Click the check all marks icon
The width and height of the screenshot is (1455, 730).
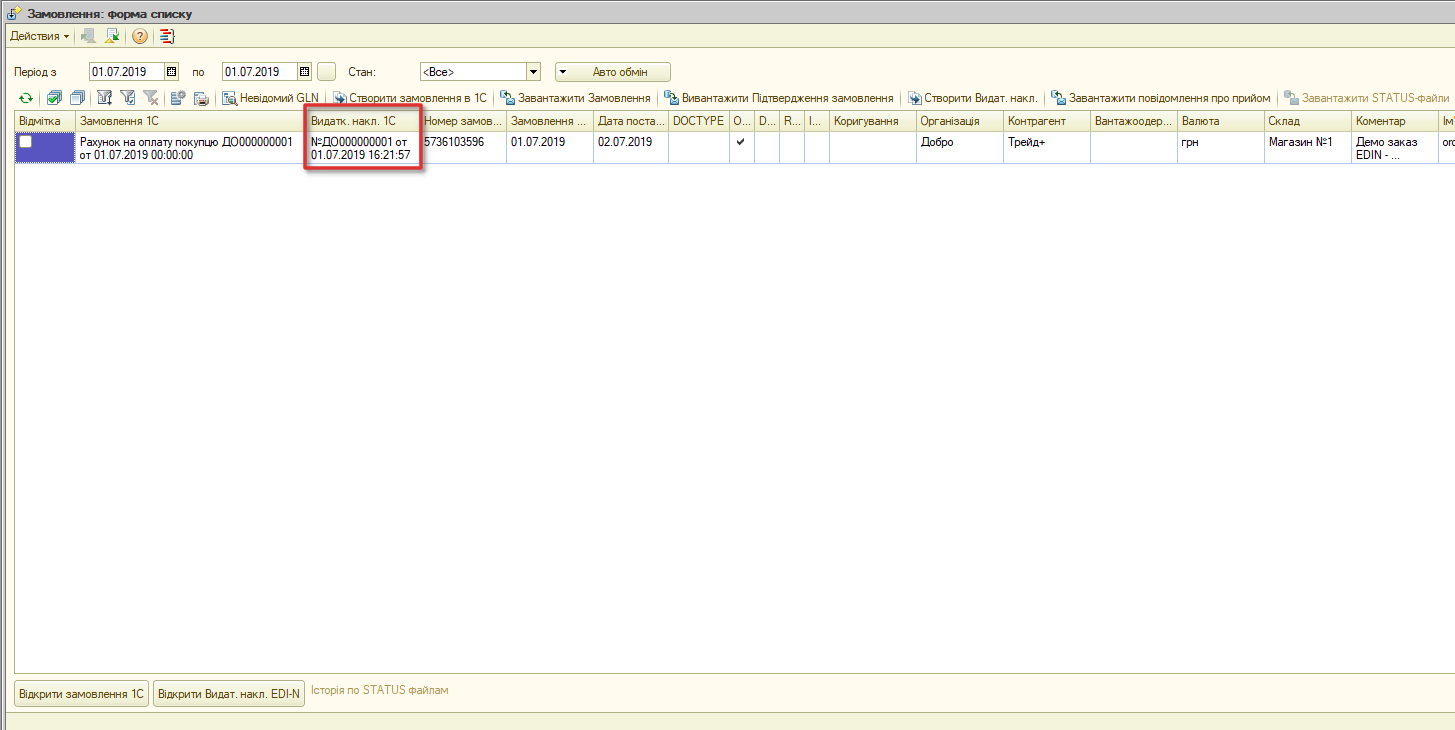(54, 98)
